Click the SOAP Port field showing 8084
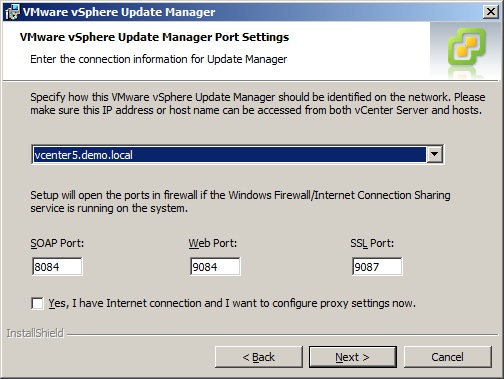504x379 pixels. [57, 267]
